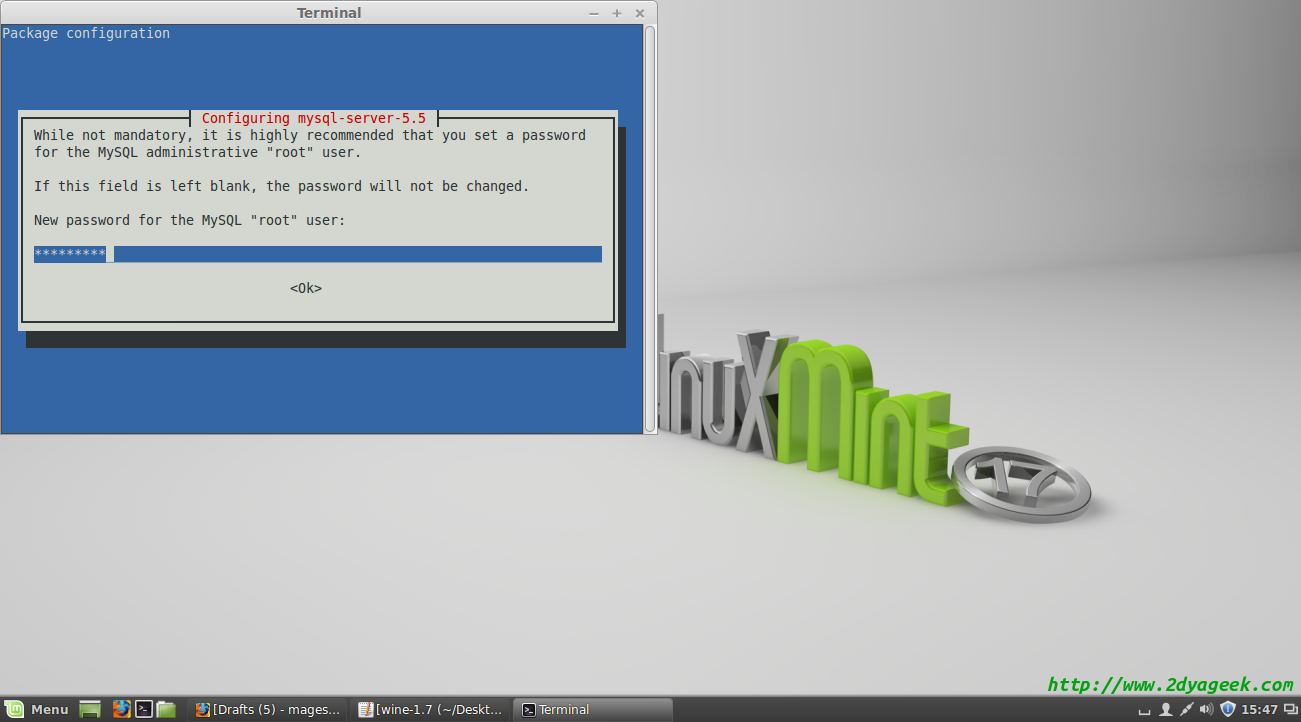Minimize the Terminal window
Image resolution: width=1301 pixels, height=722 pixels.
coord(595,13)
